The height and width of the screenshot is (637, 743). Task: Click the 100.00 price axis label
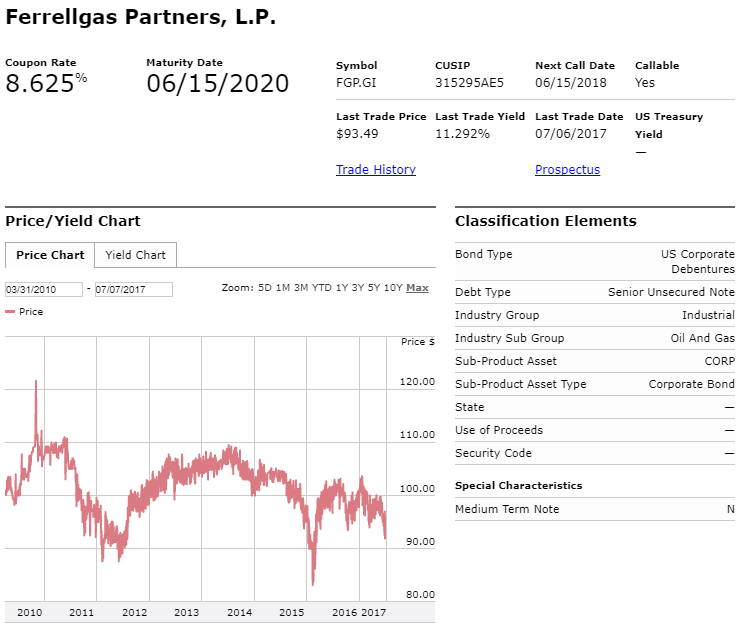pos(417,489)
